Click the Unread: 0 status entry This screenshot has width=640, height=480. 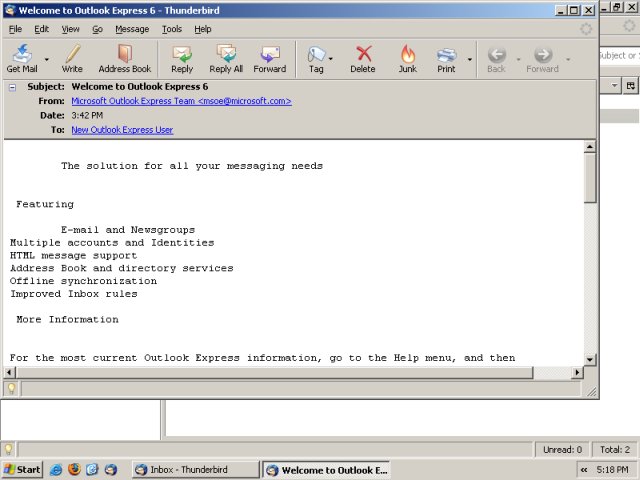(562, 450)
